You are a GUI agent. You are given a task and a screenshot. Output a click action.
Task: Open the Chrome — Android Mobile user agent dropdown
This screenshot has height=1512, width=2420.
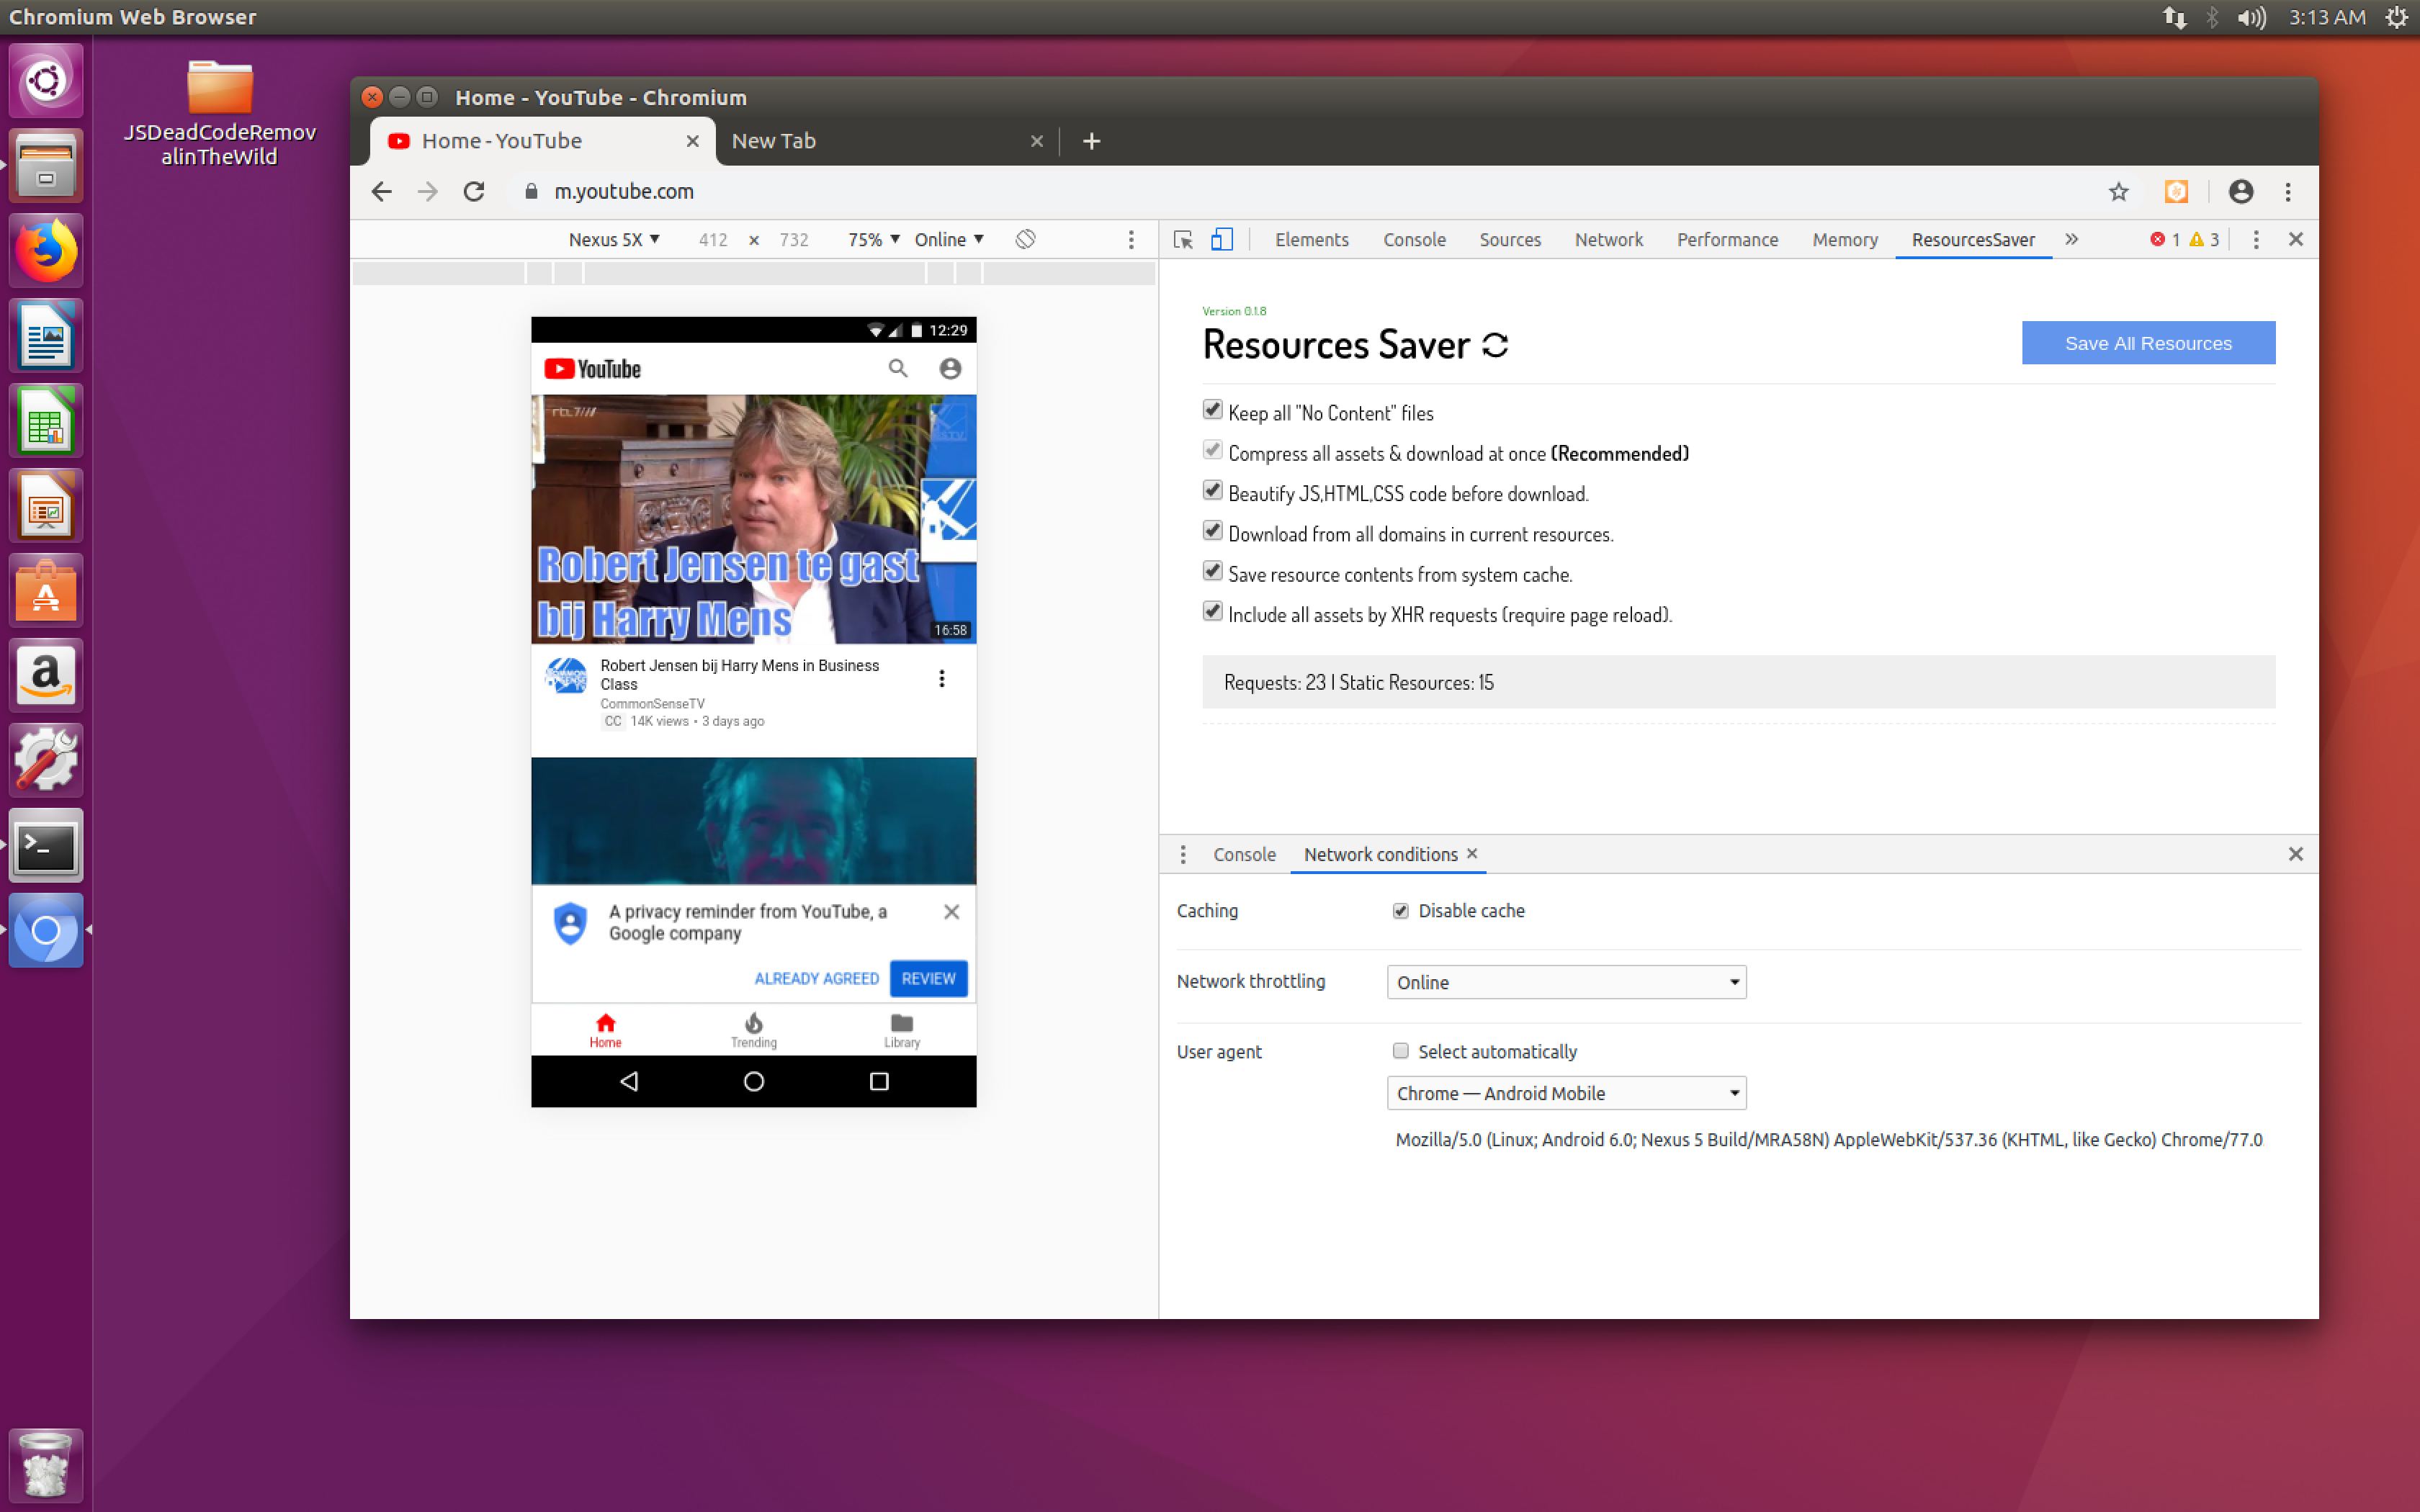pos(1566,1093)
